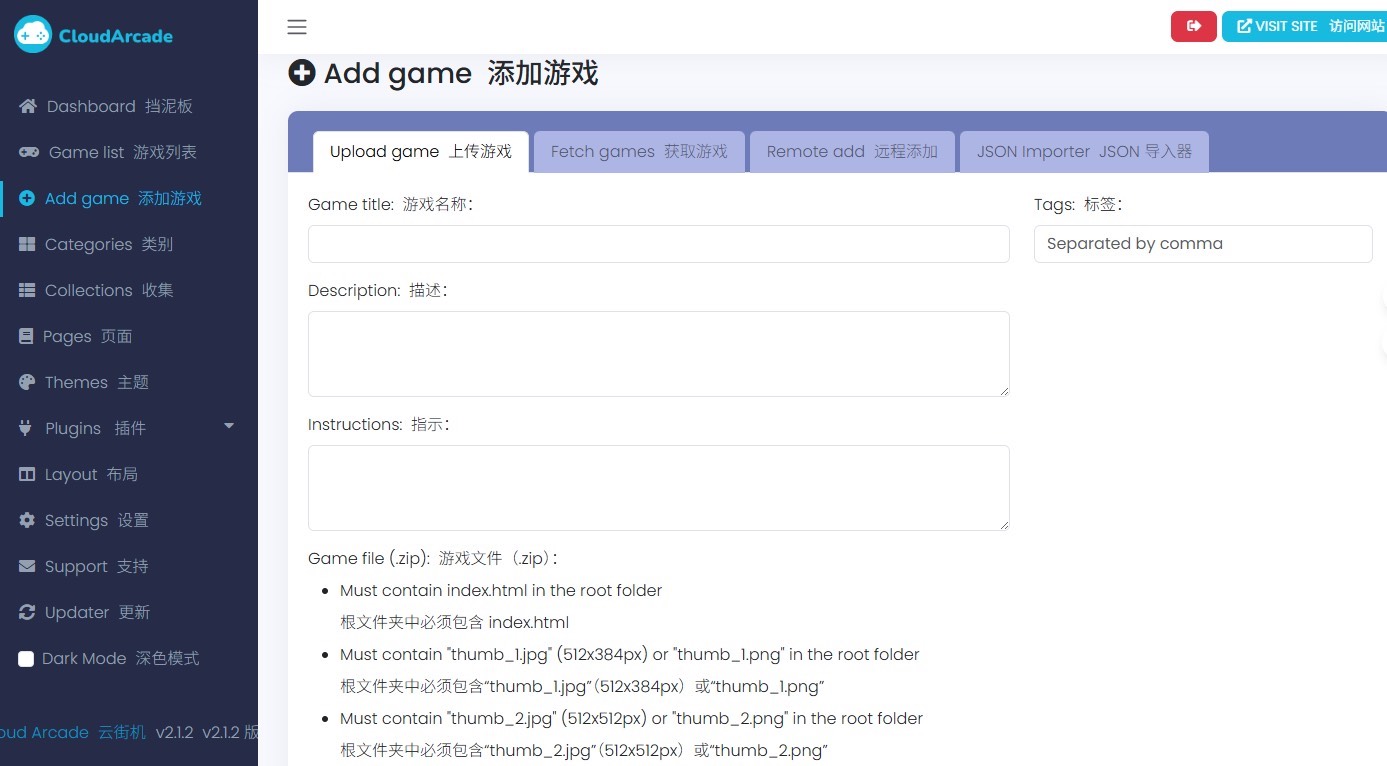
Task: Toggle the Dark Mode checkbox
Action: pyautogui.click(x=26, y=659)
